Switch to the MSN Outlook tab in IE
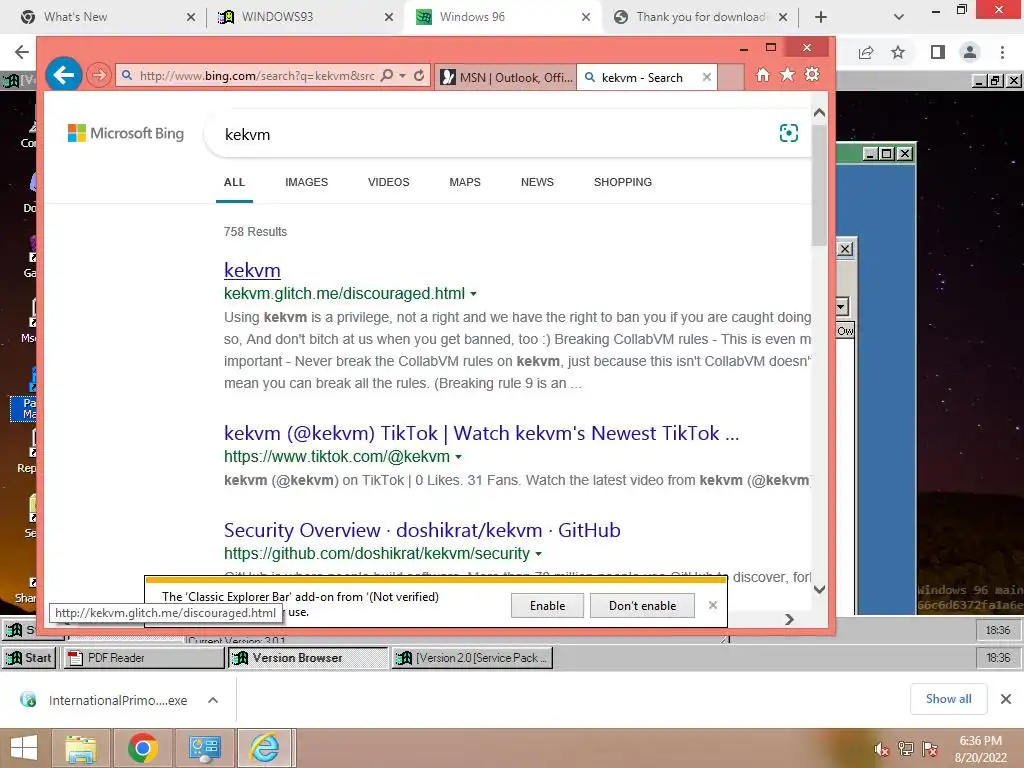The width and height of the screenshot is (1024, 768). coord(506,78)
